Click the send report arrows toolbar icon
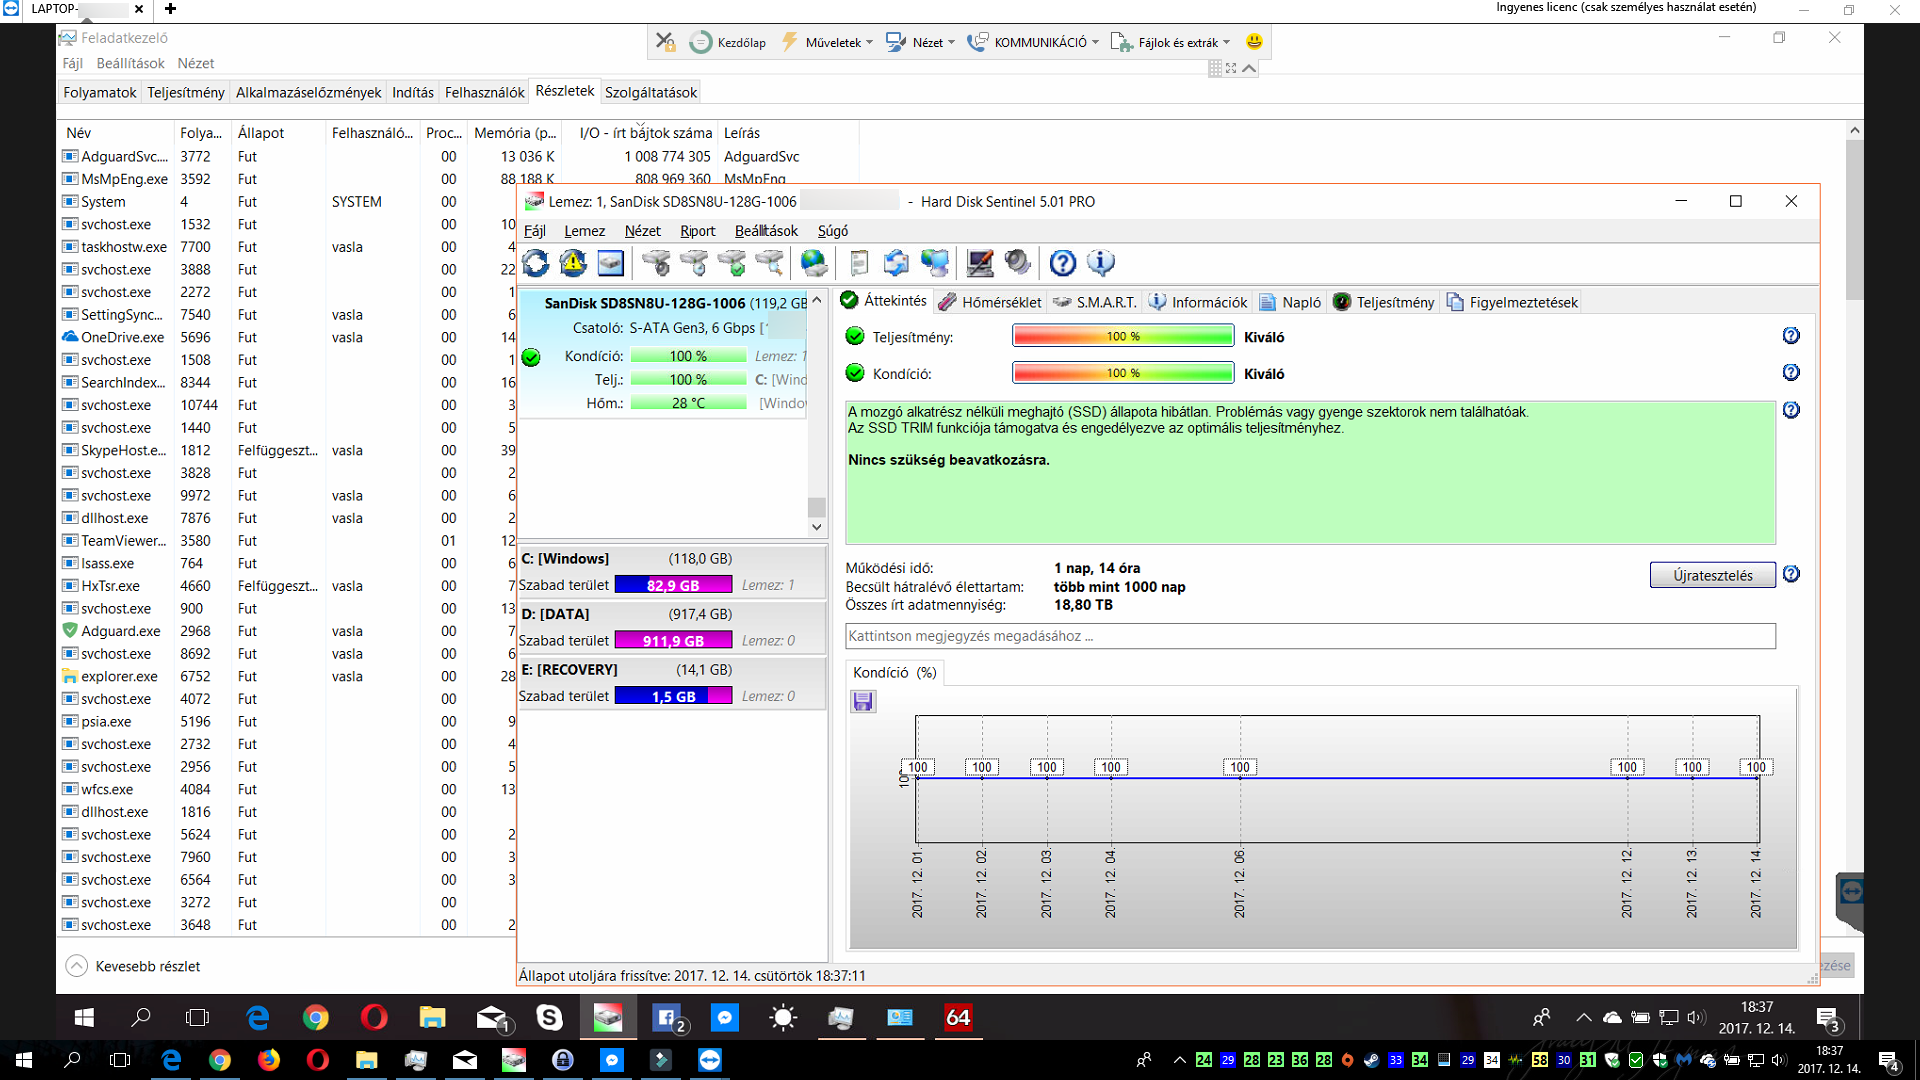The height and width of the screenshot is (1080, 1920). [896, 263]
